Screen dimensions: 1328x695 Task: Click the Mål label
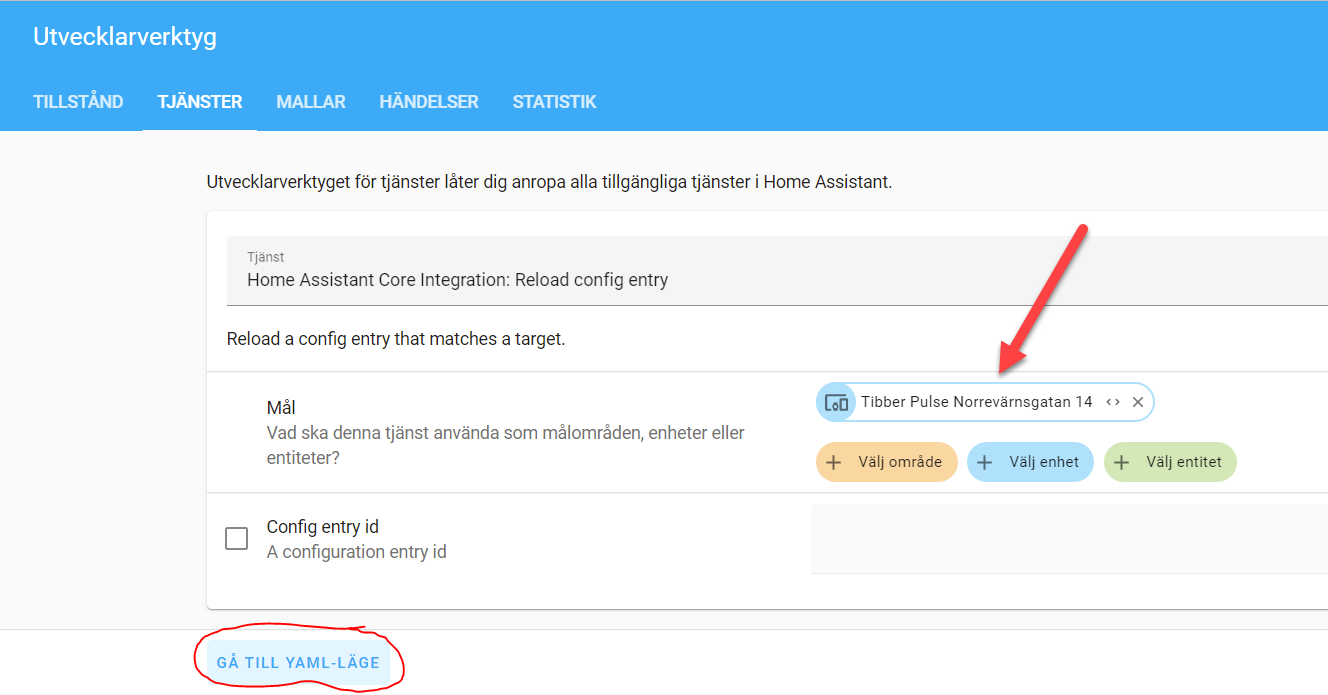coord(281,408)
